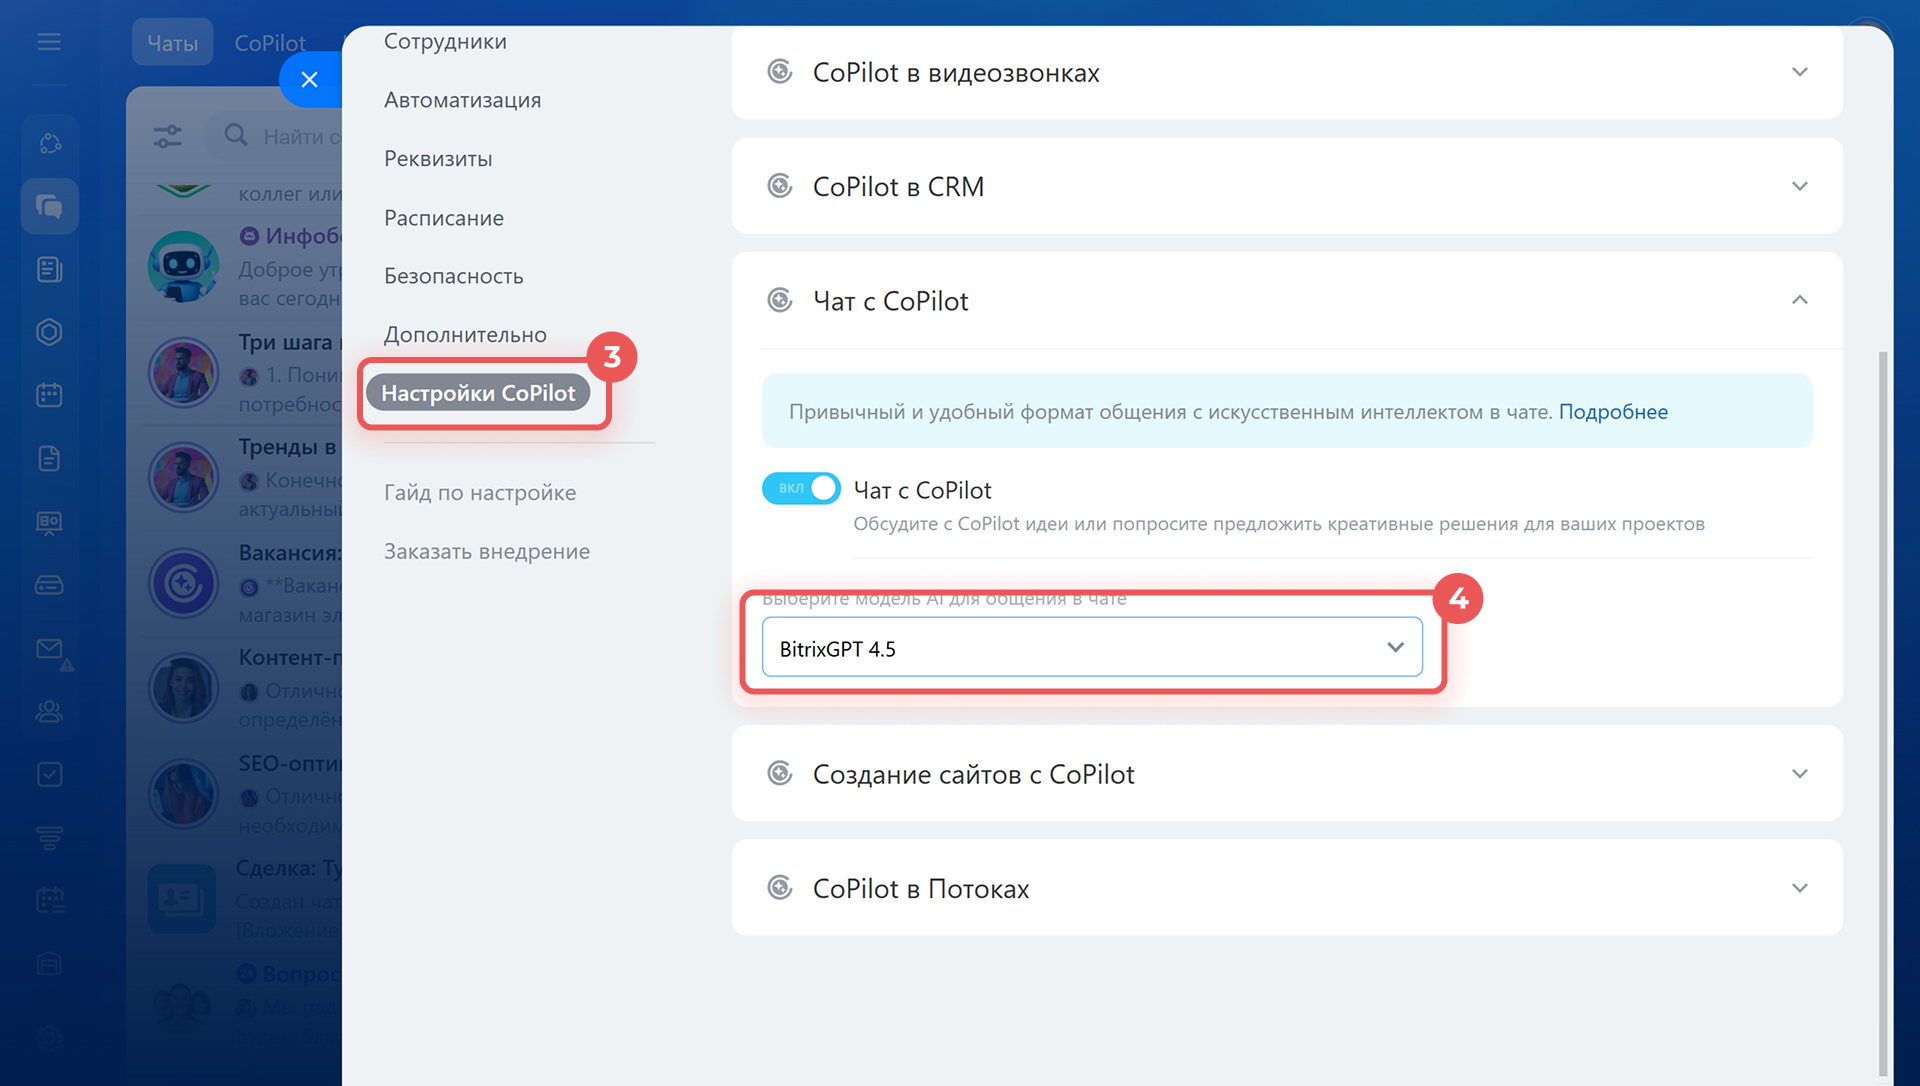Viewport: 1920px width, 1086px height.
Task: Click the settings panel vertical scrollbar
Action: pyautogui.click(x=1883, y=712)
